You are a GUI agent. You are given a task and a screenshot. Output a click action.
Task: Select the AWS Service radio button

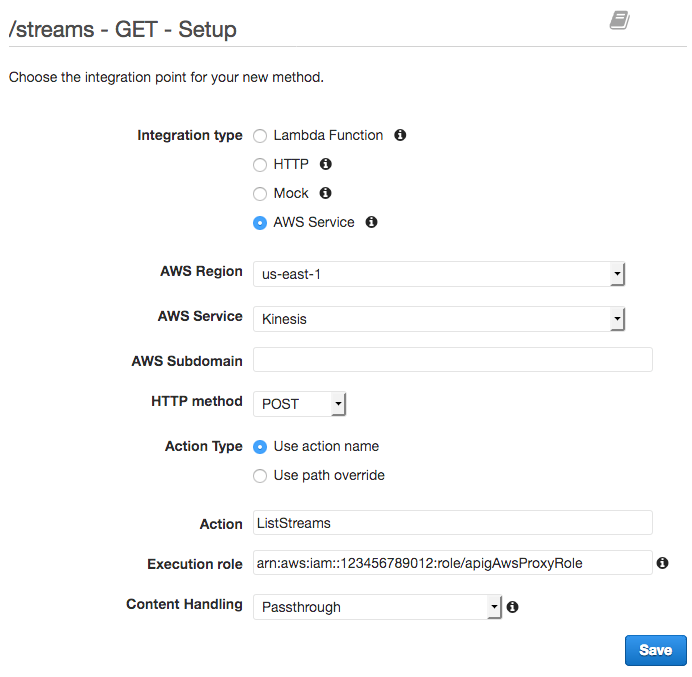(x=260, y=223)
